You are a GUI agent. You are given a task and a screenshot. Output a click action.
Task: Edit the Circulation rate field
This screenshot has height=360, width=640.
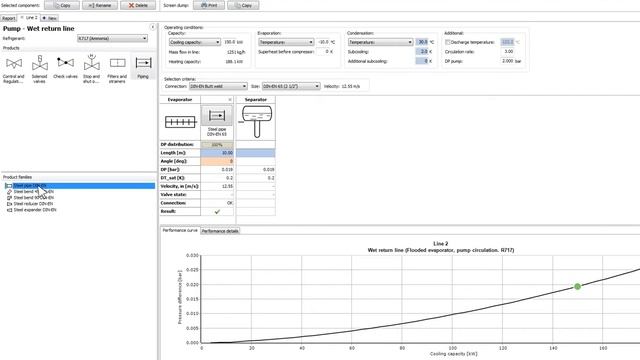[507, 52]
